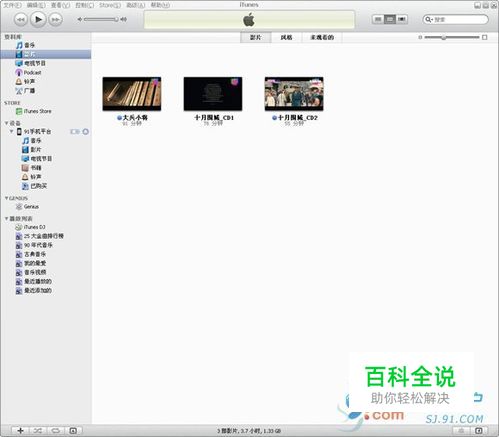
Task: Select the 未观看的 tab
Action: (322, 37)
